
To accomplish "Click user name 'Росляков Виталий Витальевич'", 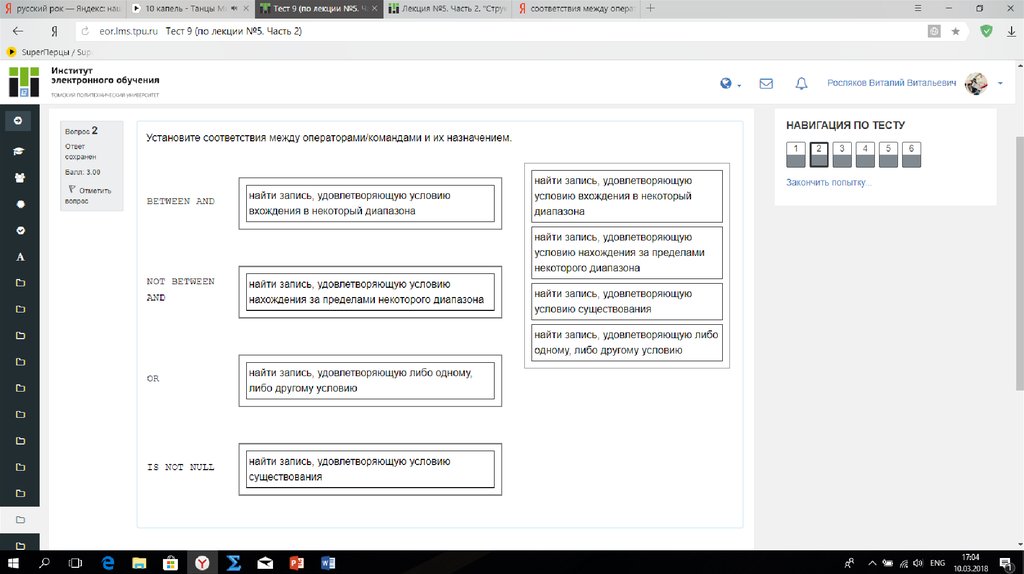I will point(891,83).
